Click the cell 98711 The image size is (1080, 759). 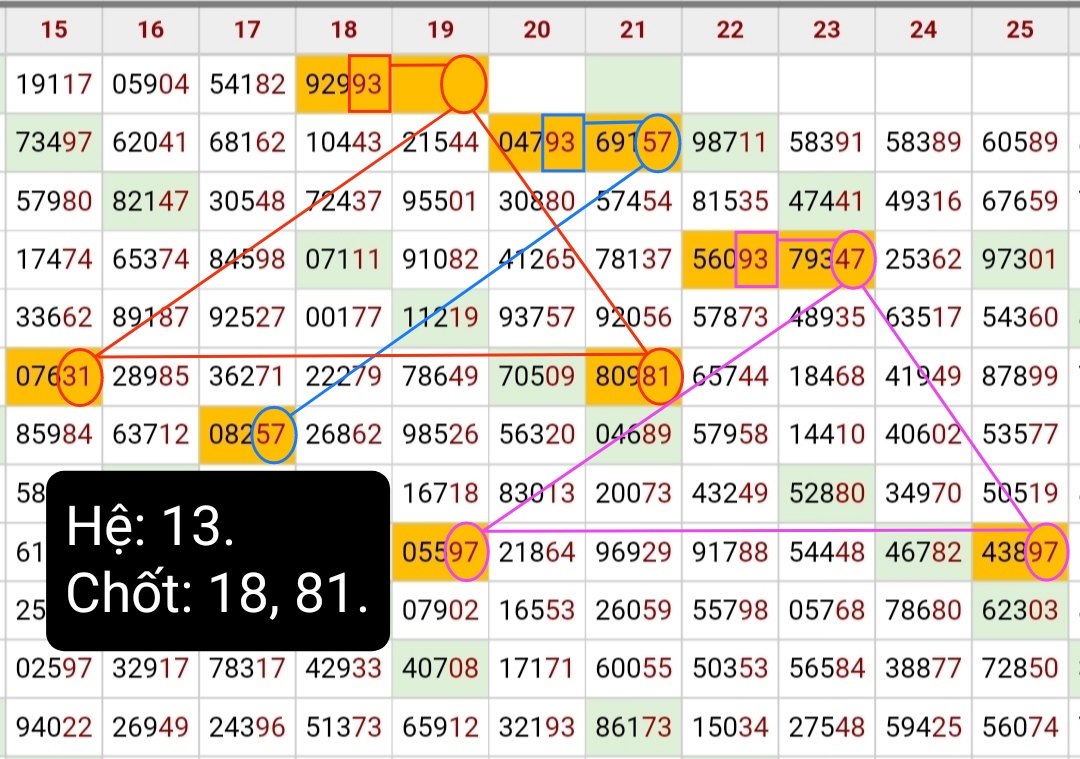(x=730, y=143)
